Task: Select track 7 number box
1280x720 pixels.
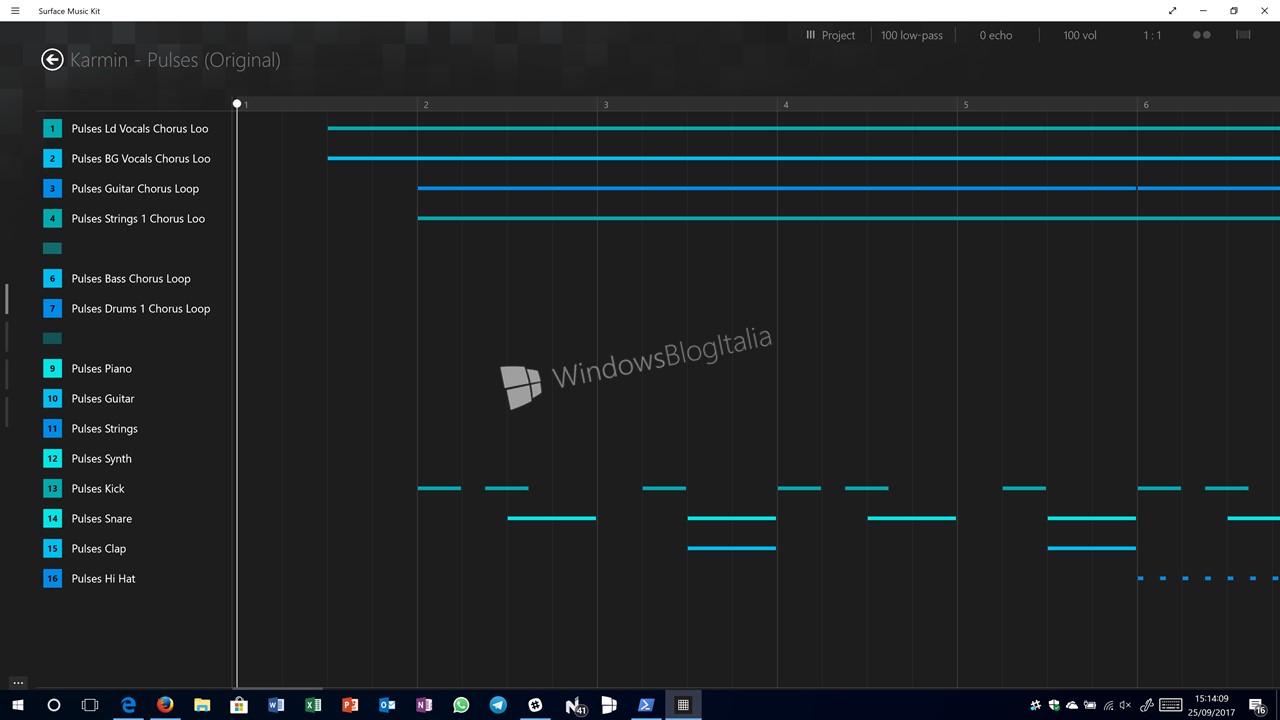Action: tap(52, 308)
